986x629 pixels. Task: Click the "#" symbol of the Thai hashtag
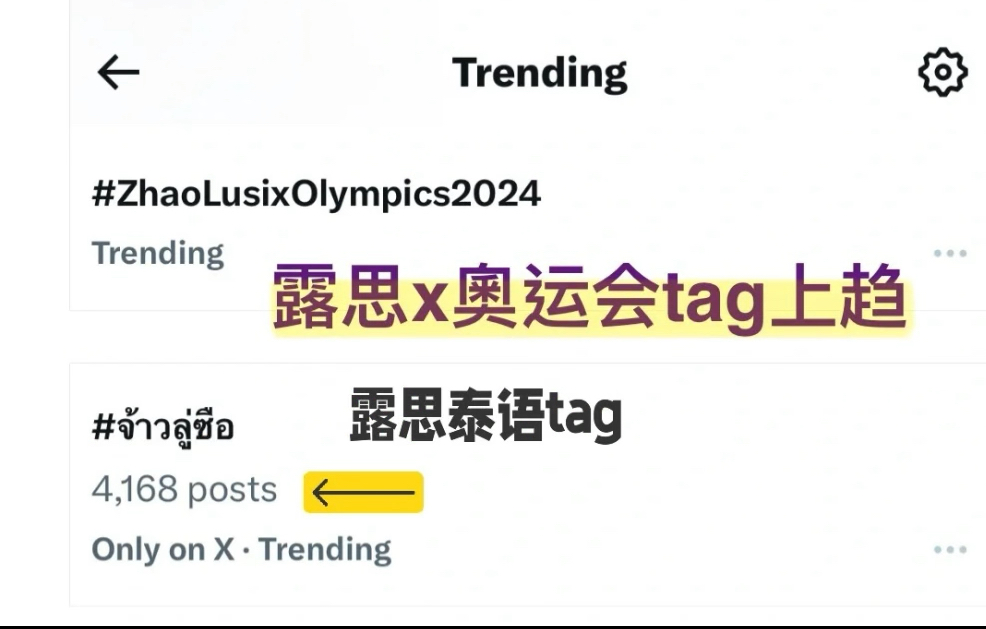coord(102,429)
